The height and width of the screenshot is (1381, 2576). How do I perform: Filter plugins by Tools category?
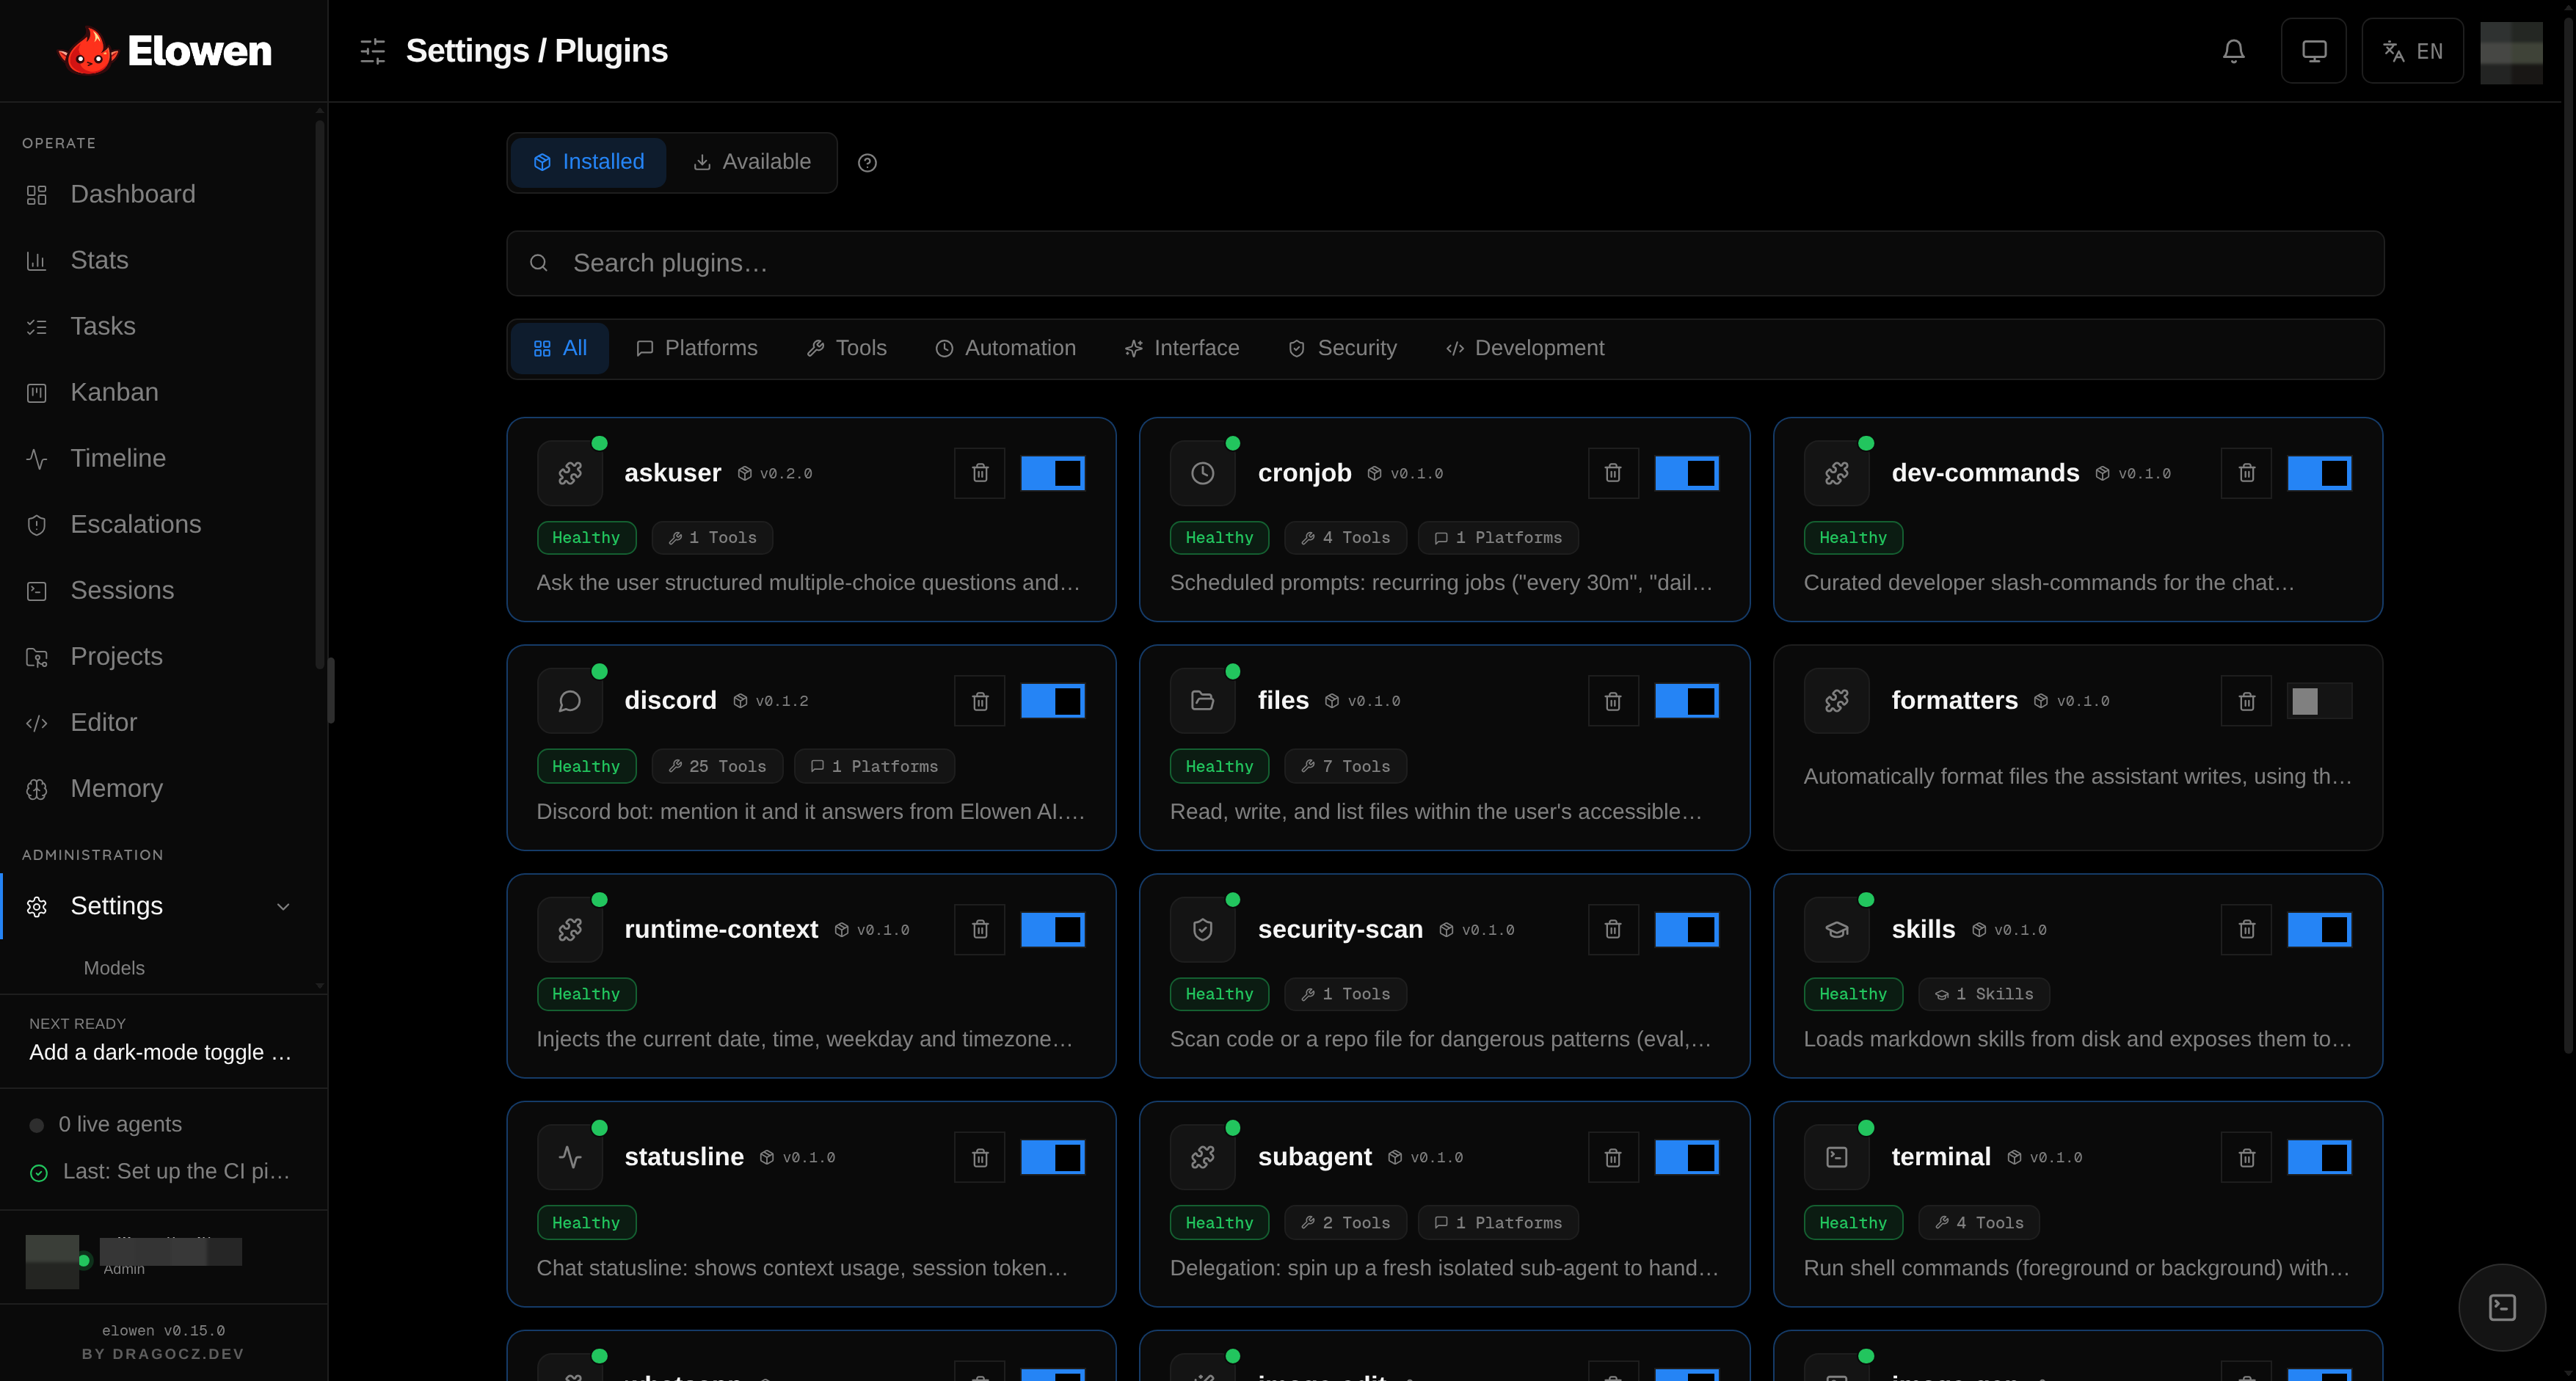pyautogui.click(x=846, y=348)
